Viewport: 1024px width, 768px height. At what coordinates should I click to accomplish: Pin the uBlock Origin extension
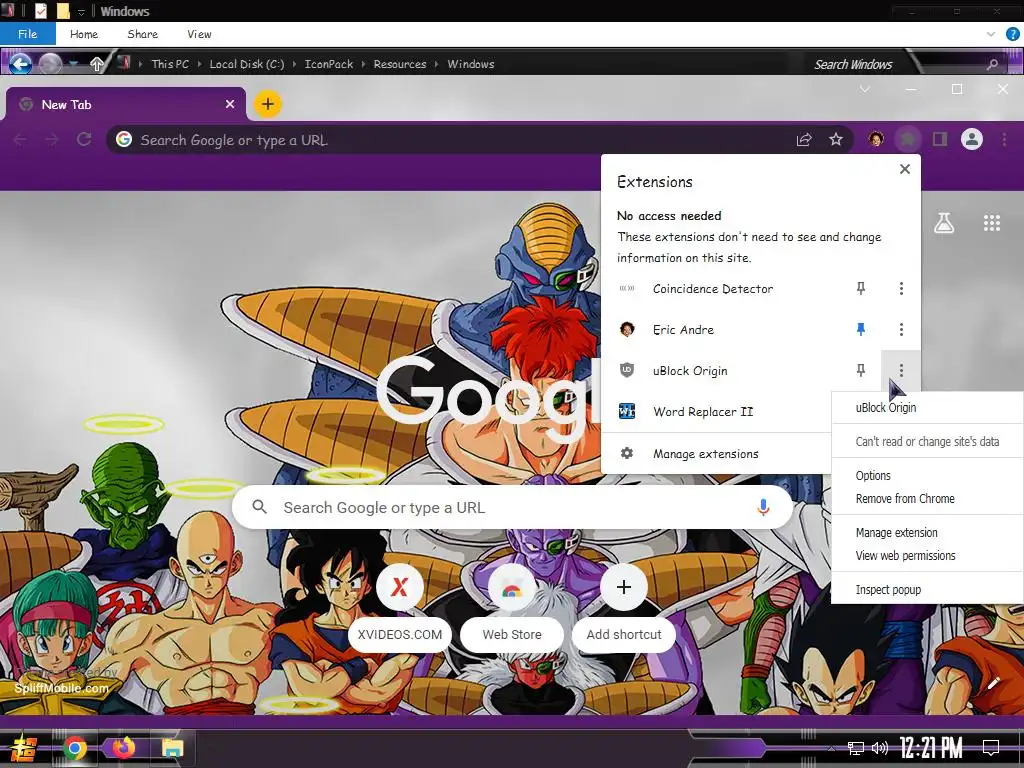click(861, 370)
